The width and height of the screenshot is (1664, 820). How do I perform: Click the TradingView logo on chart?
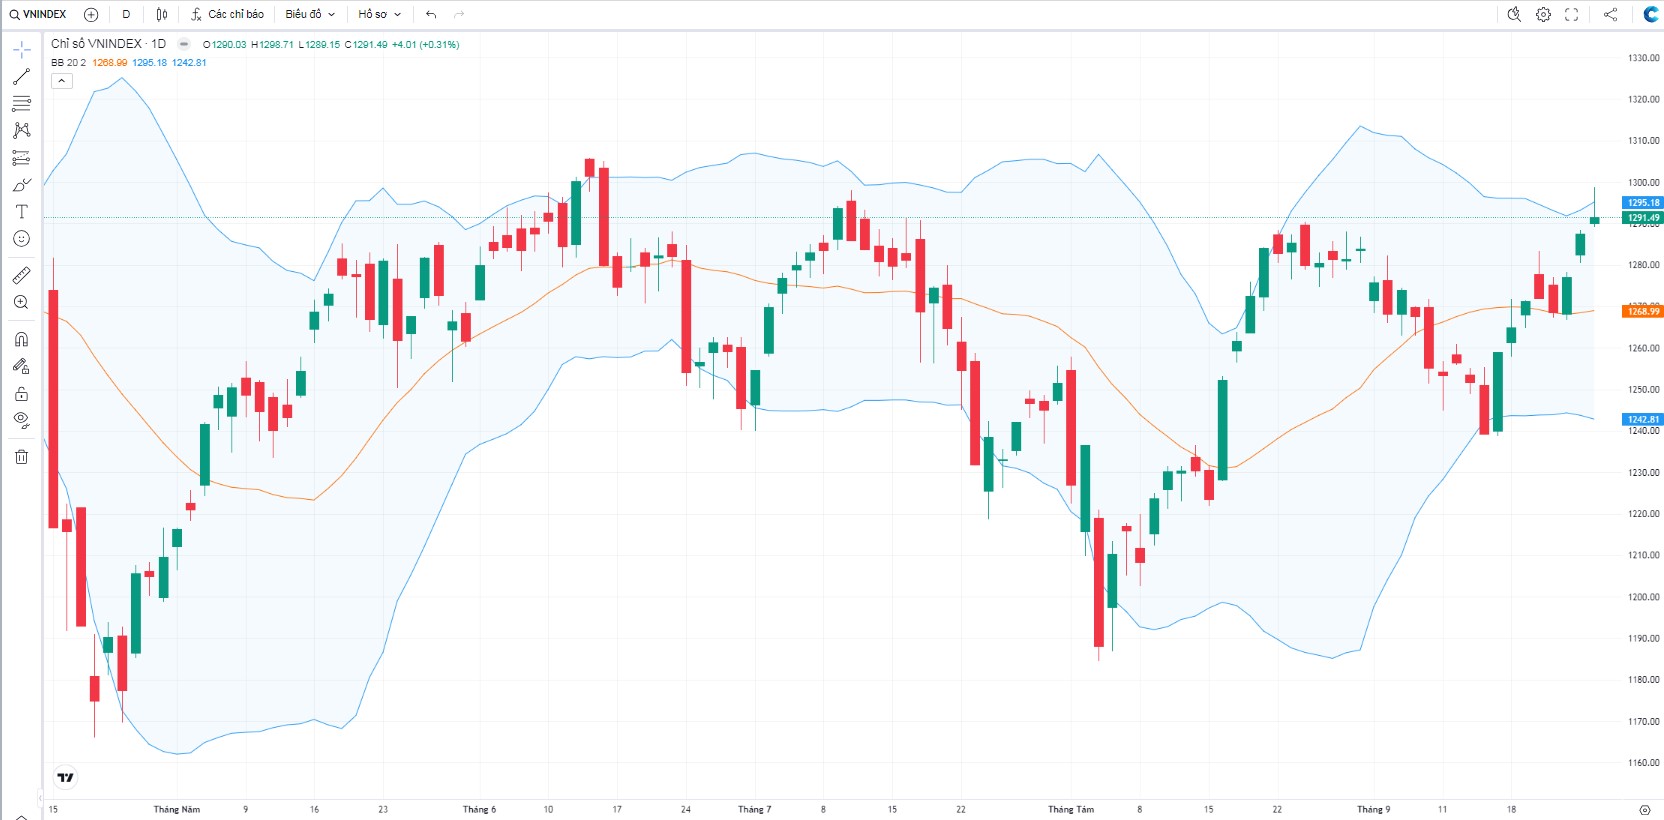tap(65, 777)
